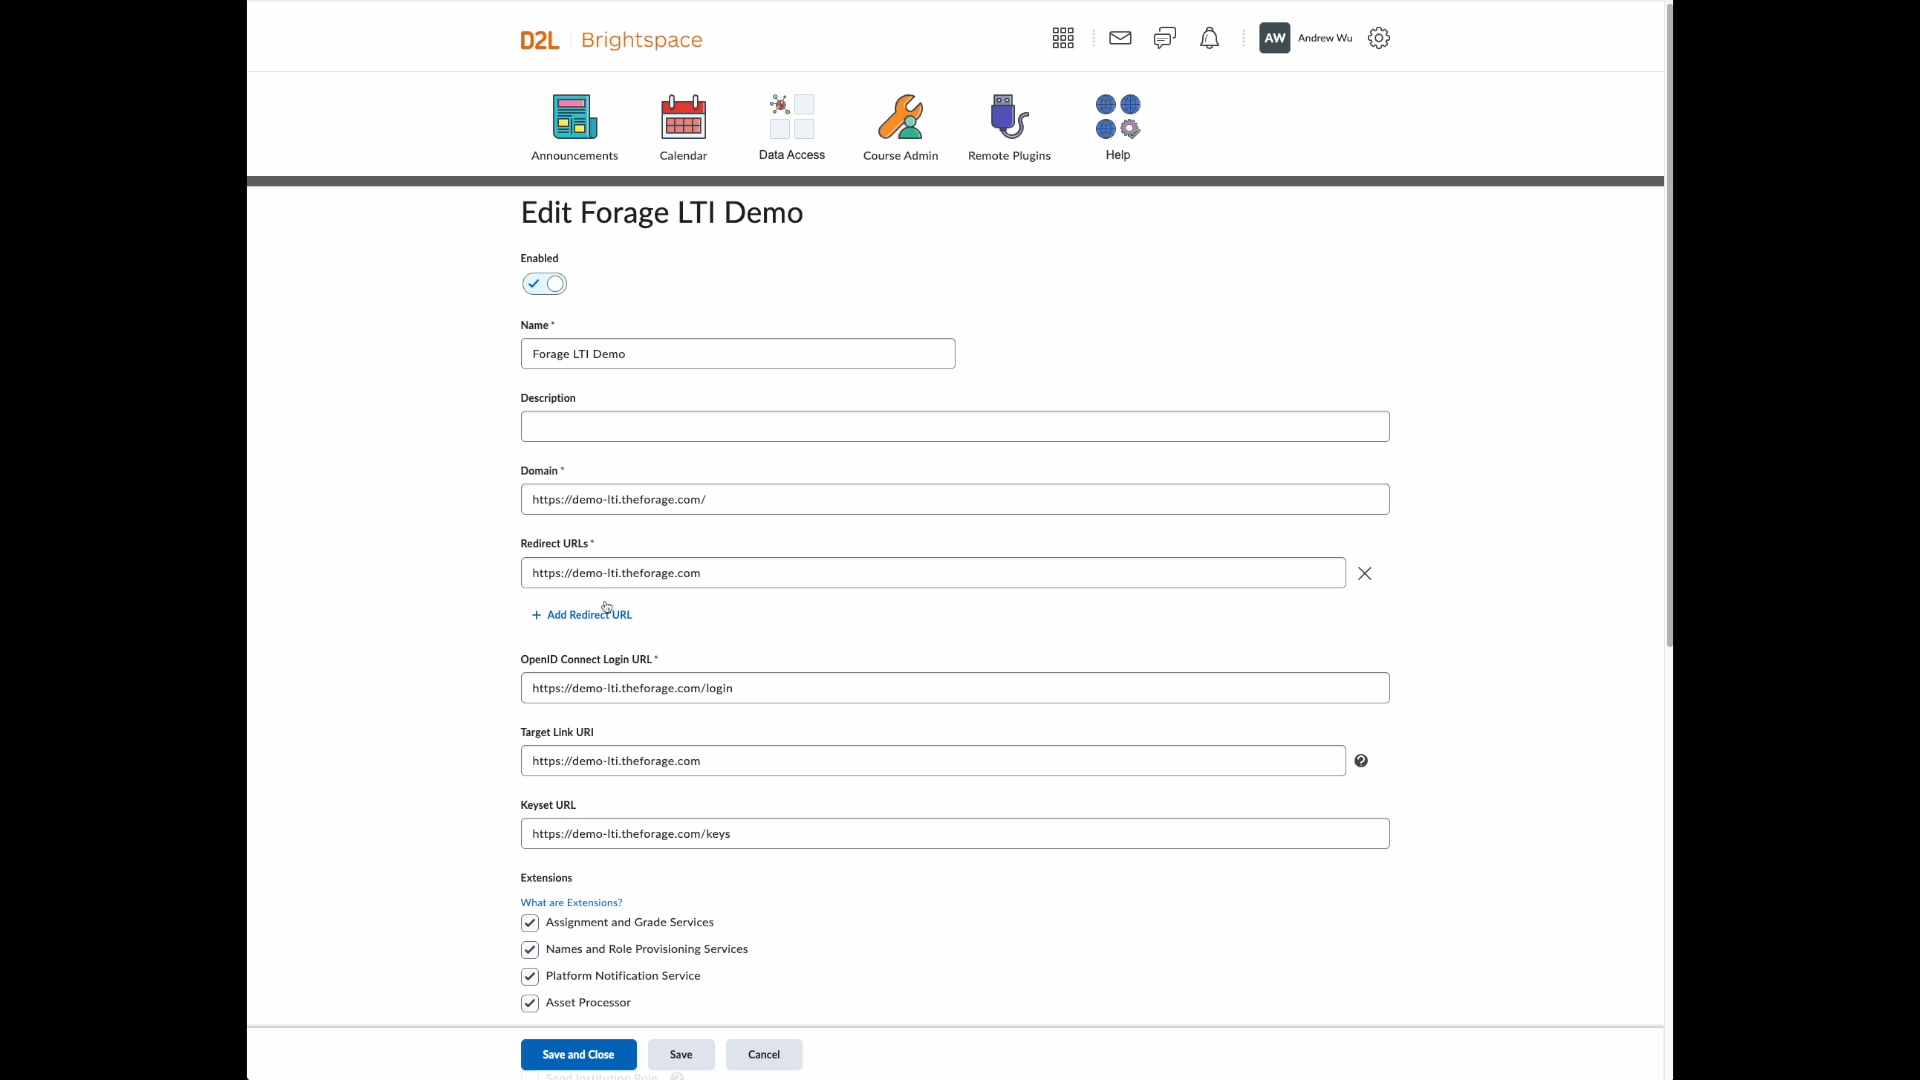The height and width of the screenshot is (1080, 1920).
Task: Open Calendar in navbar
Action: 683,127
